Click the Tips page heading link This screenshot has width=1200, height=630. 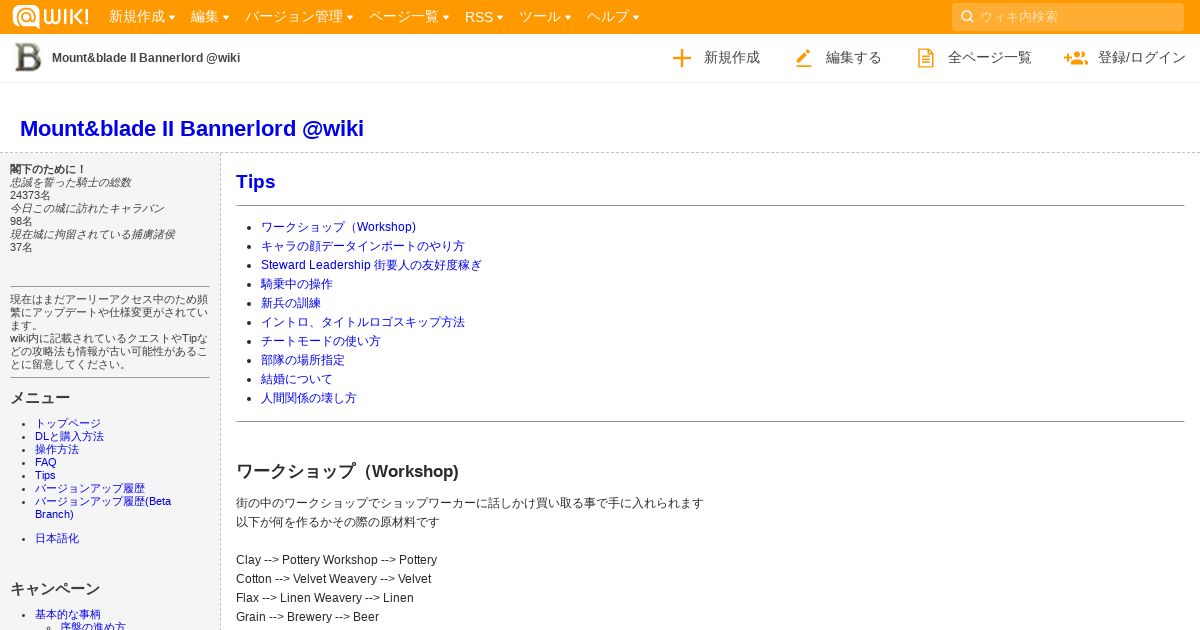(x=255, y=182)
